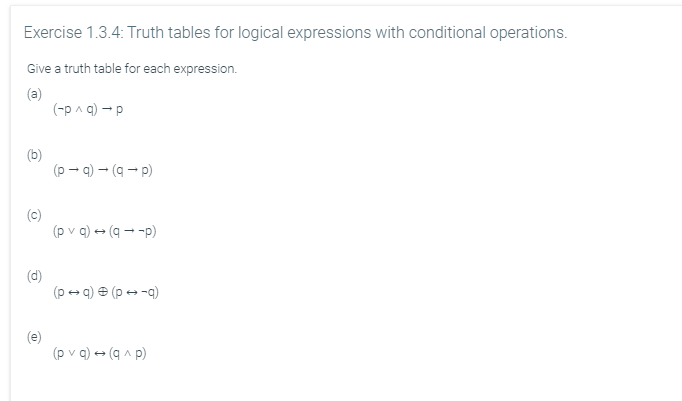The height and width of the screenshot is (401, 682).
Task: Click expression (¬p ∧ q) → p
Action: [x=88, y=109]
